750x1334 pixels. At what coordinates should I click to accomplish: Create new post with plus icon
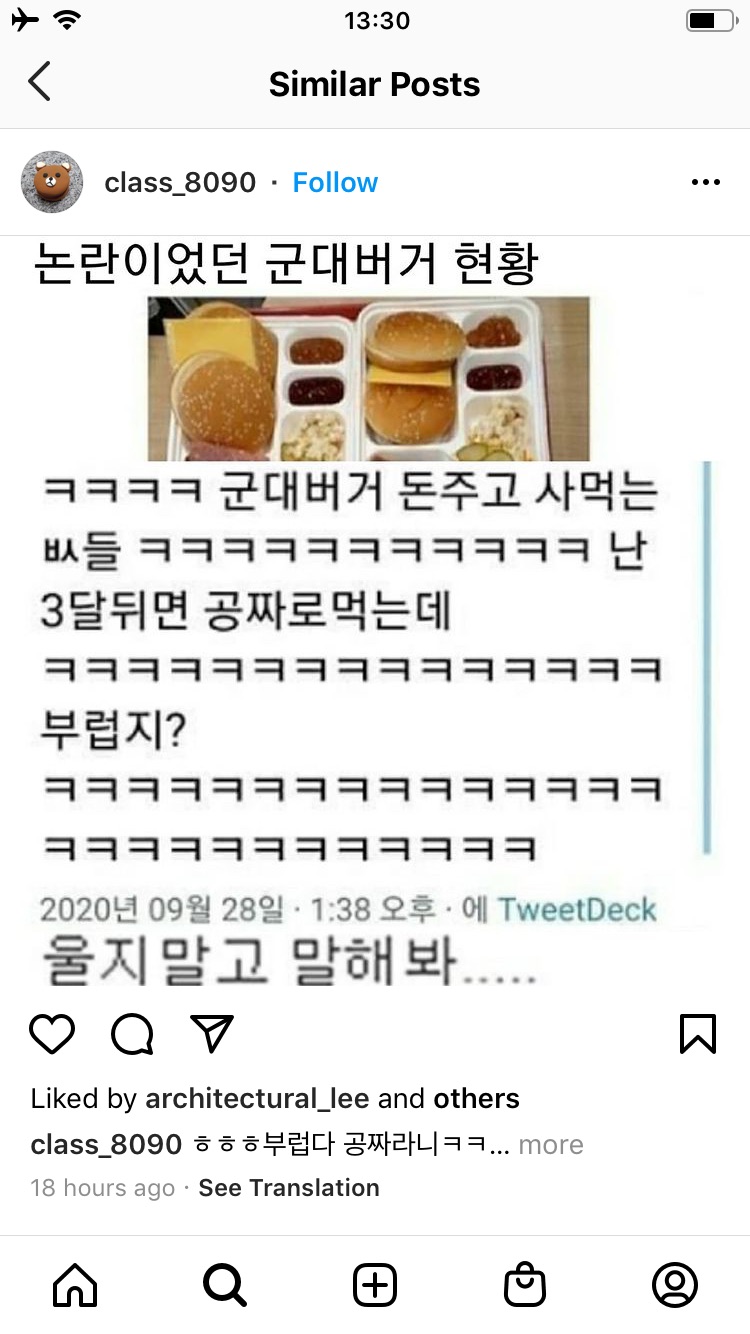point(375,1285)
